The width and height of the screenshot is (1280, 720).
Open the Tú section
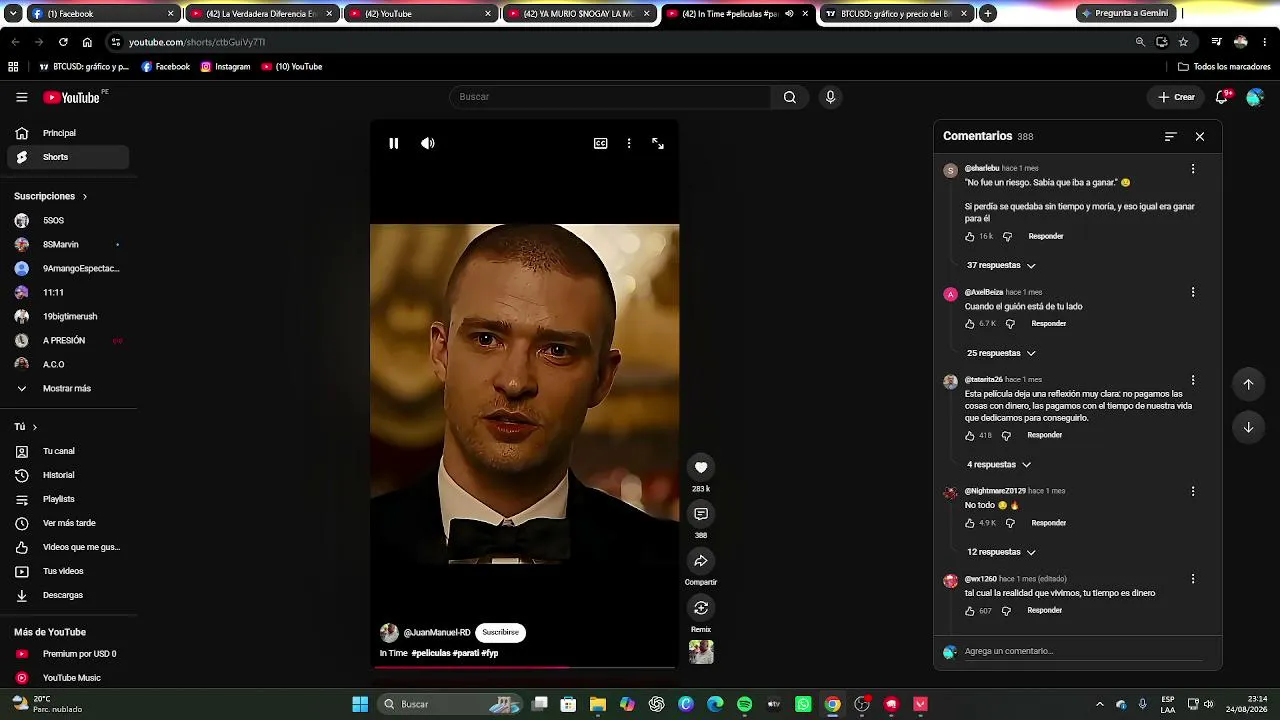pyautogui.click(x=26, y=427)
